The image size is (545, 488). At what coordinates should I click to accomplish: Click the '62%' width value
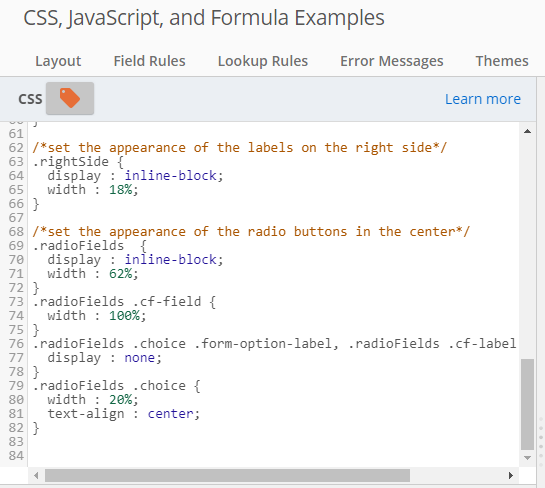[121, 274]
